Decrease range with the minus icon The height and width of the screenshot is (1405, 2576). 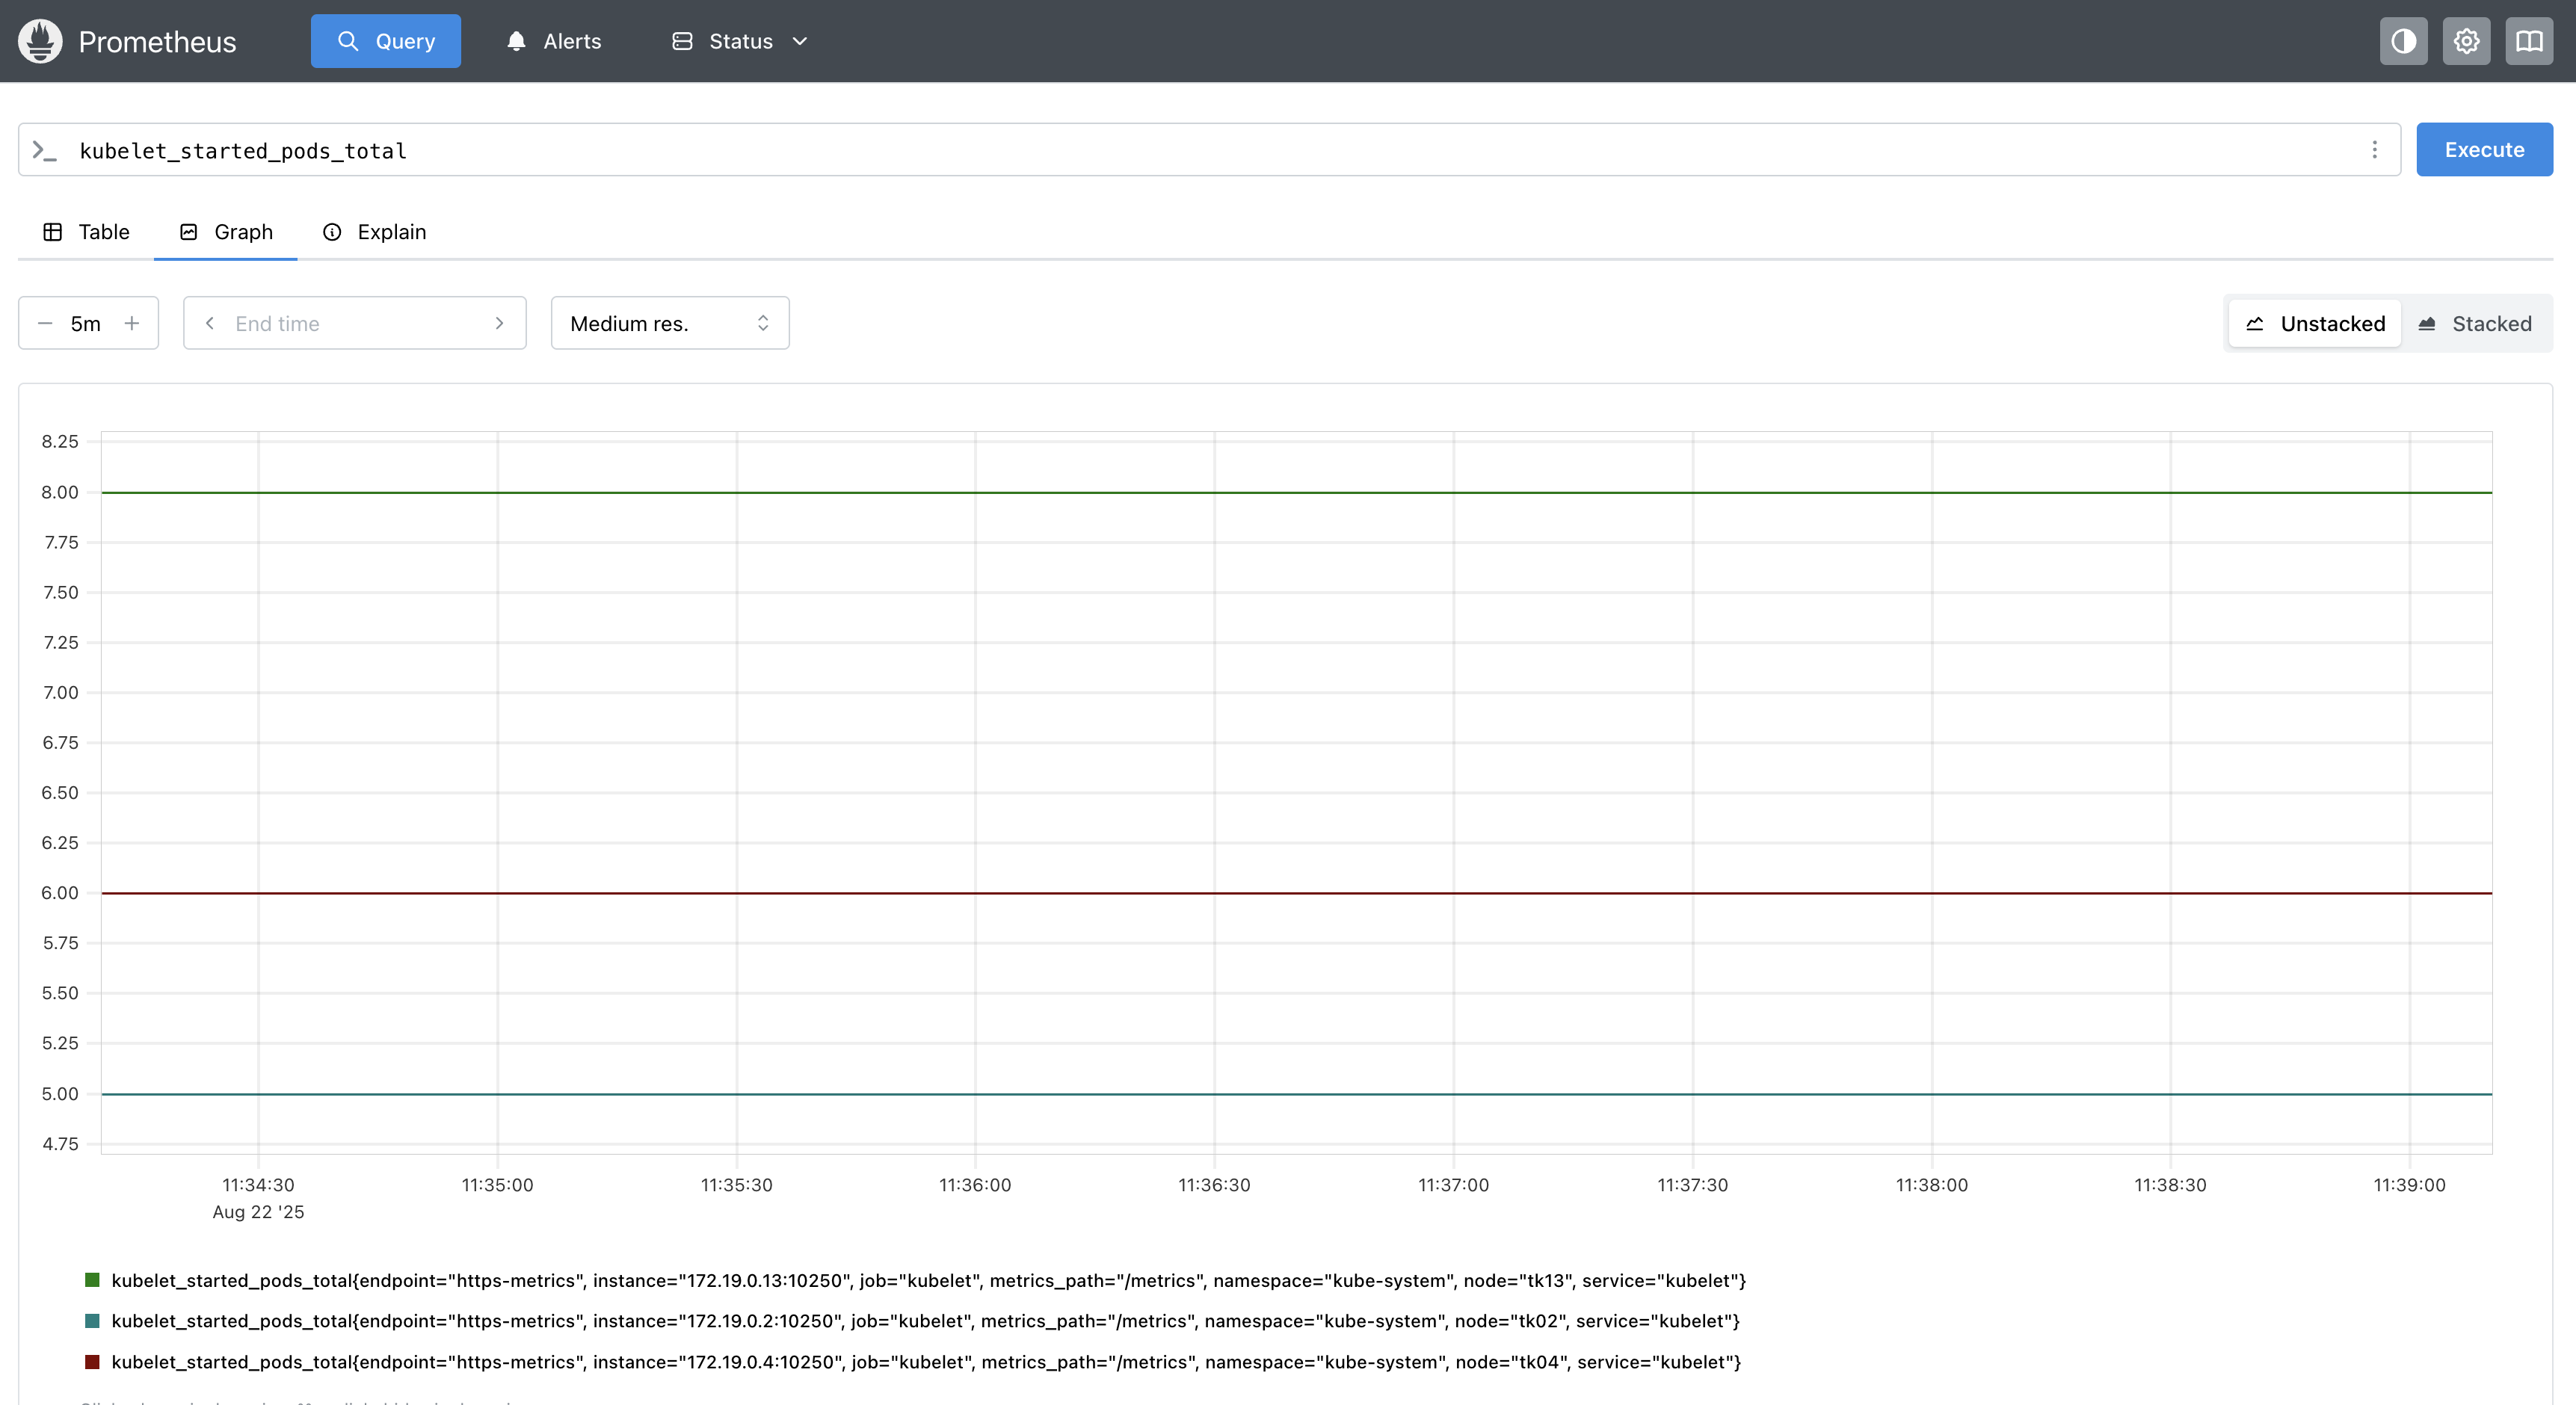pos(45,323)
